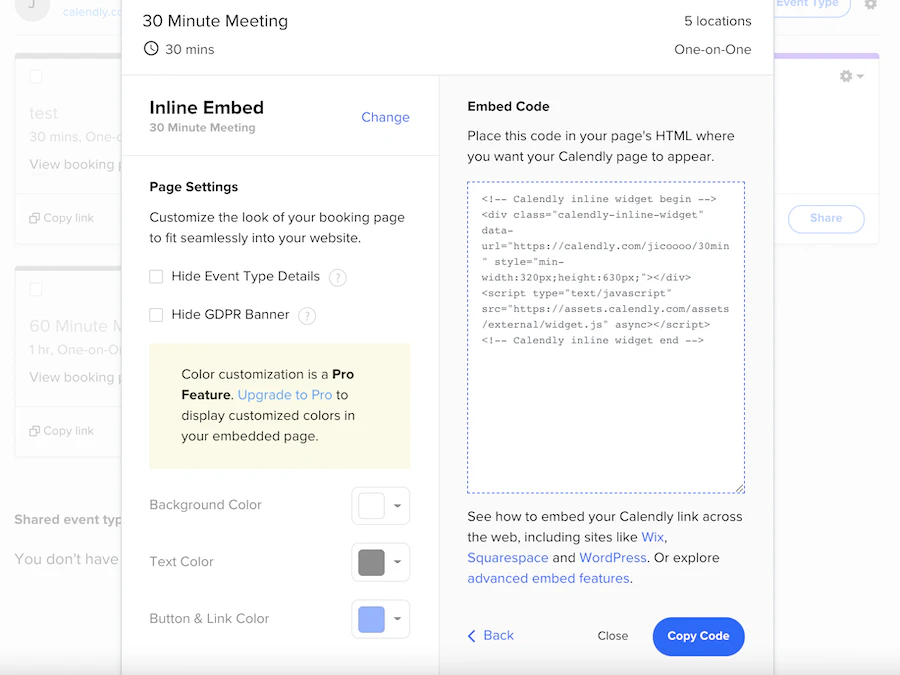Open settings gear in top right corner
The width and height of the screenshot is (900, 675).
tap(870, 5)
